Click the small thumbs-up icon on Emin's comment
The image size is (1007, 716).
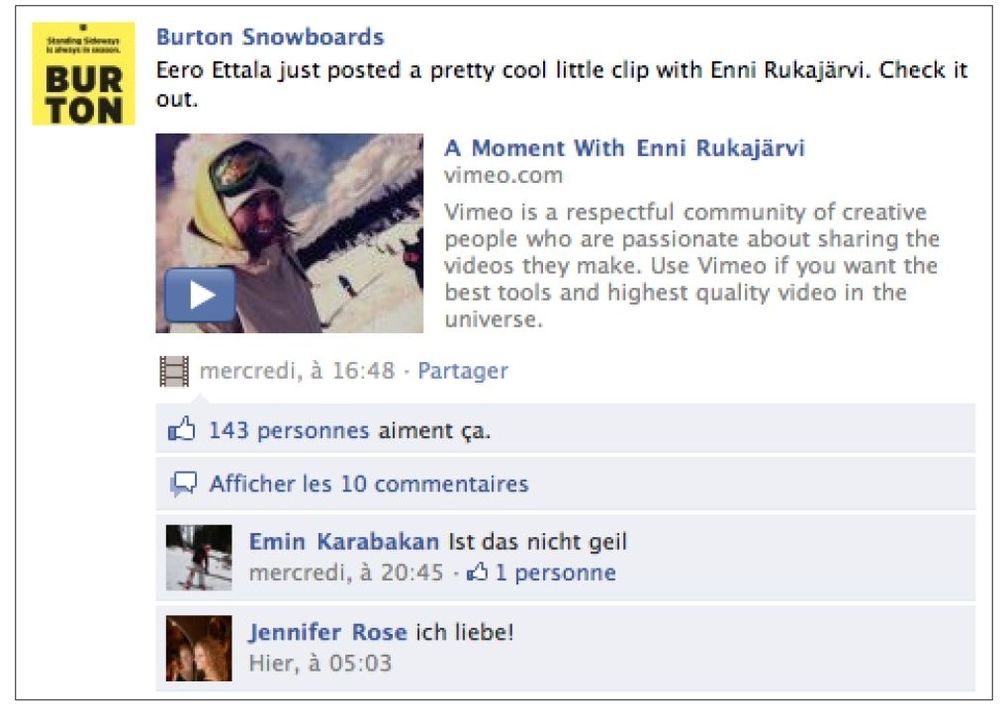477,572
